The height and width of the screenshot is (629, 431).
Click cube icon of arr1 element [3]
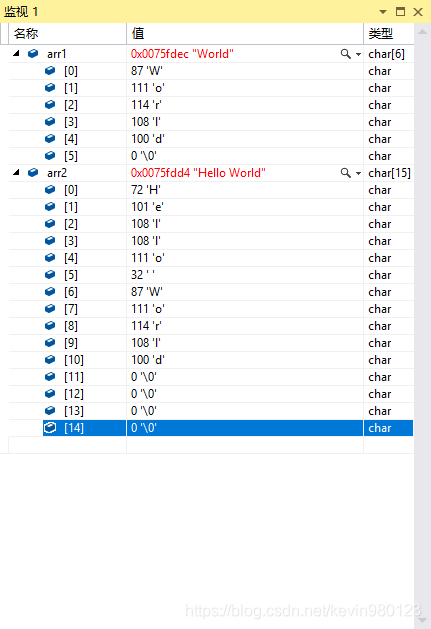tap(50, 122)
